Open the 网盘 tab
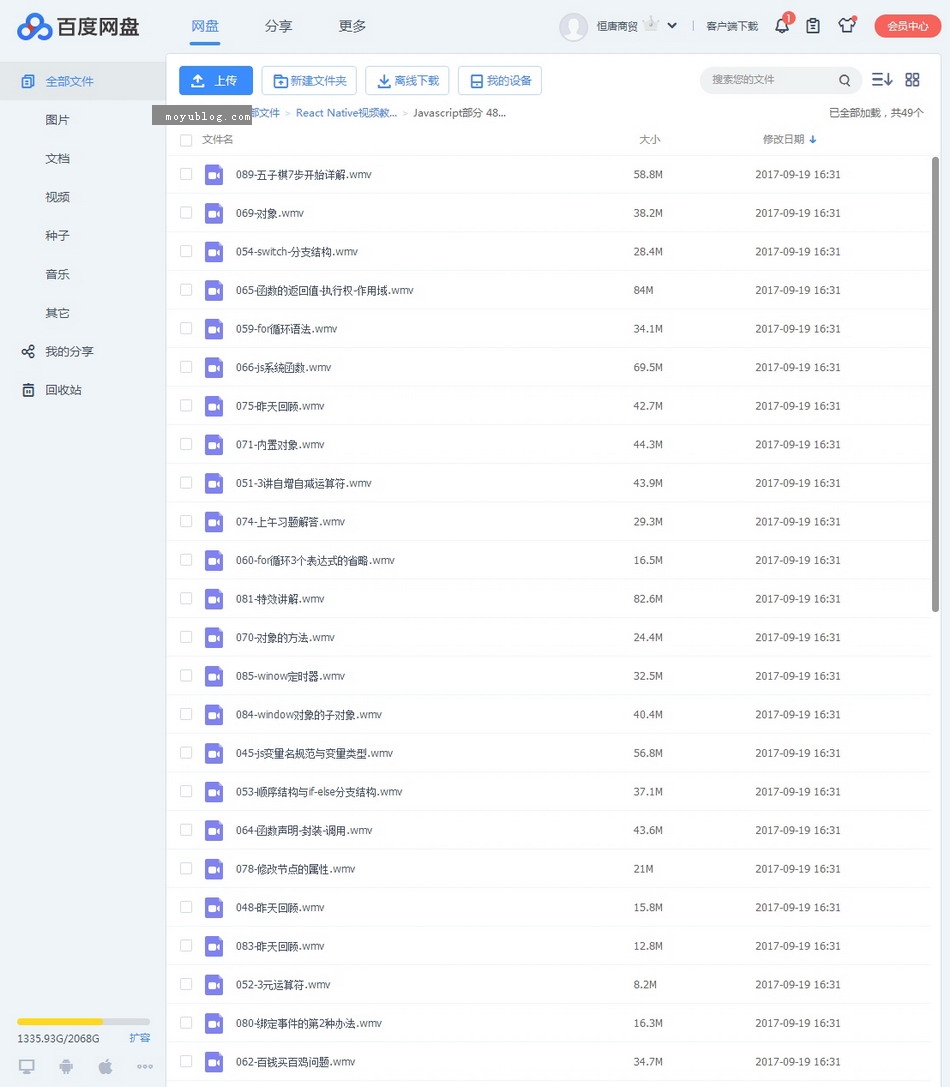Image resolution: width=950 pixels, height=1087 pixels. click(x=205, y=26)
